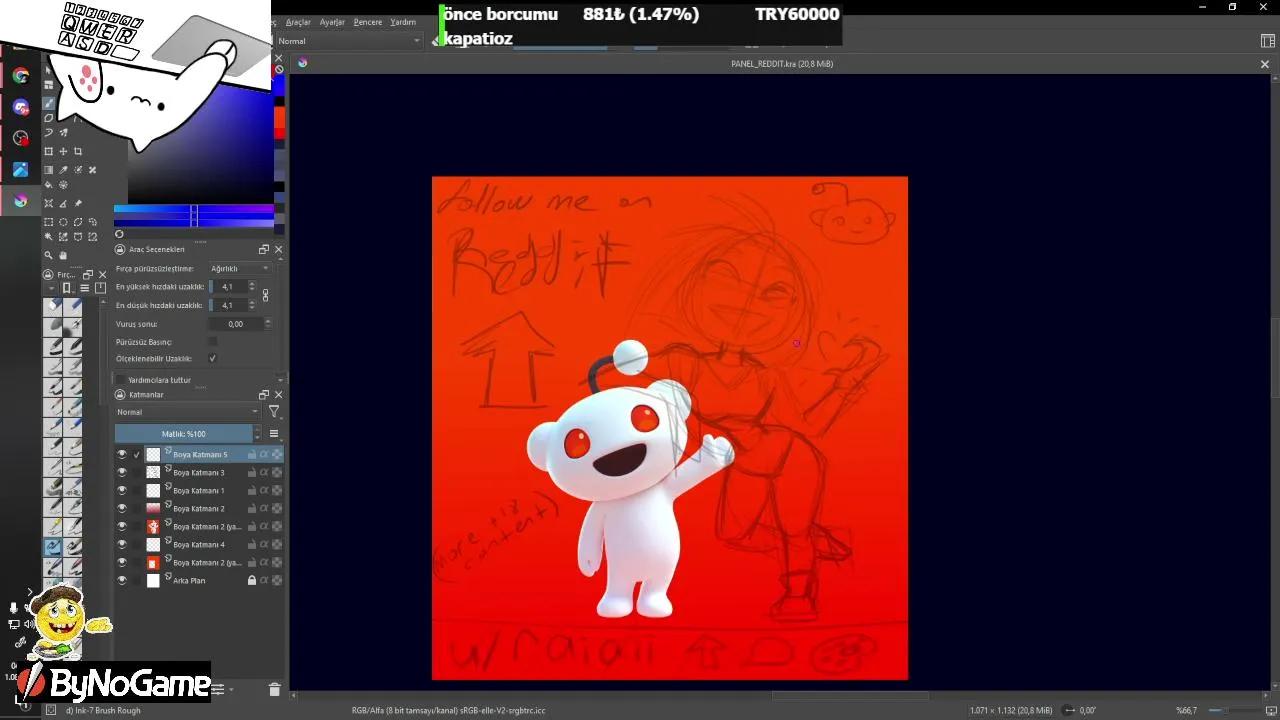Close the Araç Seçenekleri docker
Viewport: 1280px width, 720px height.
point(278,249)
